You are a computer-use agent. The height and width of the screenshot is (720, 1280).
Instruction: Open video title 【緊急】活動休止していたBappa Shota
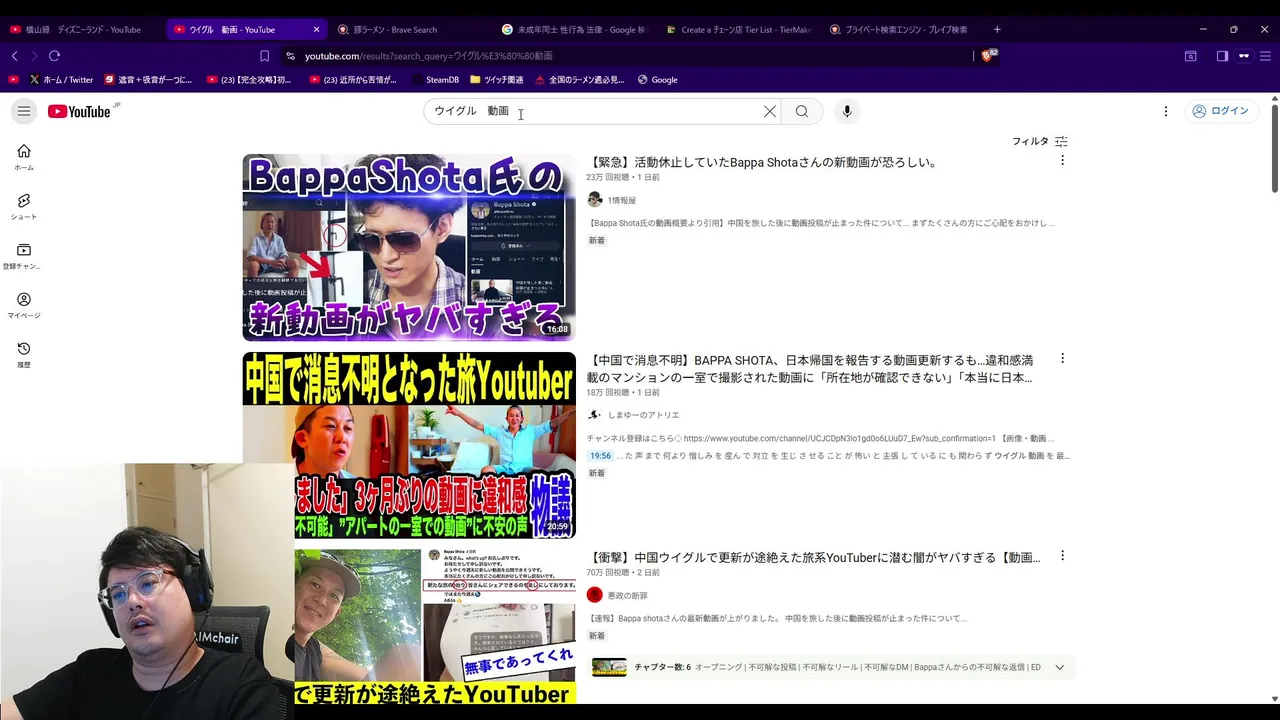(763, 162)
